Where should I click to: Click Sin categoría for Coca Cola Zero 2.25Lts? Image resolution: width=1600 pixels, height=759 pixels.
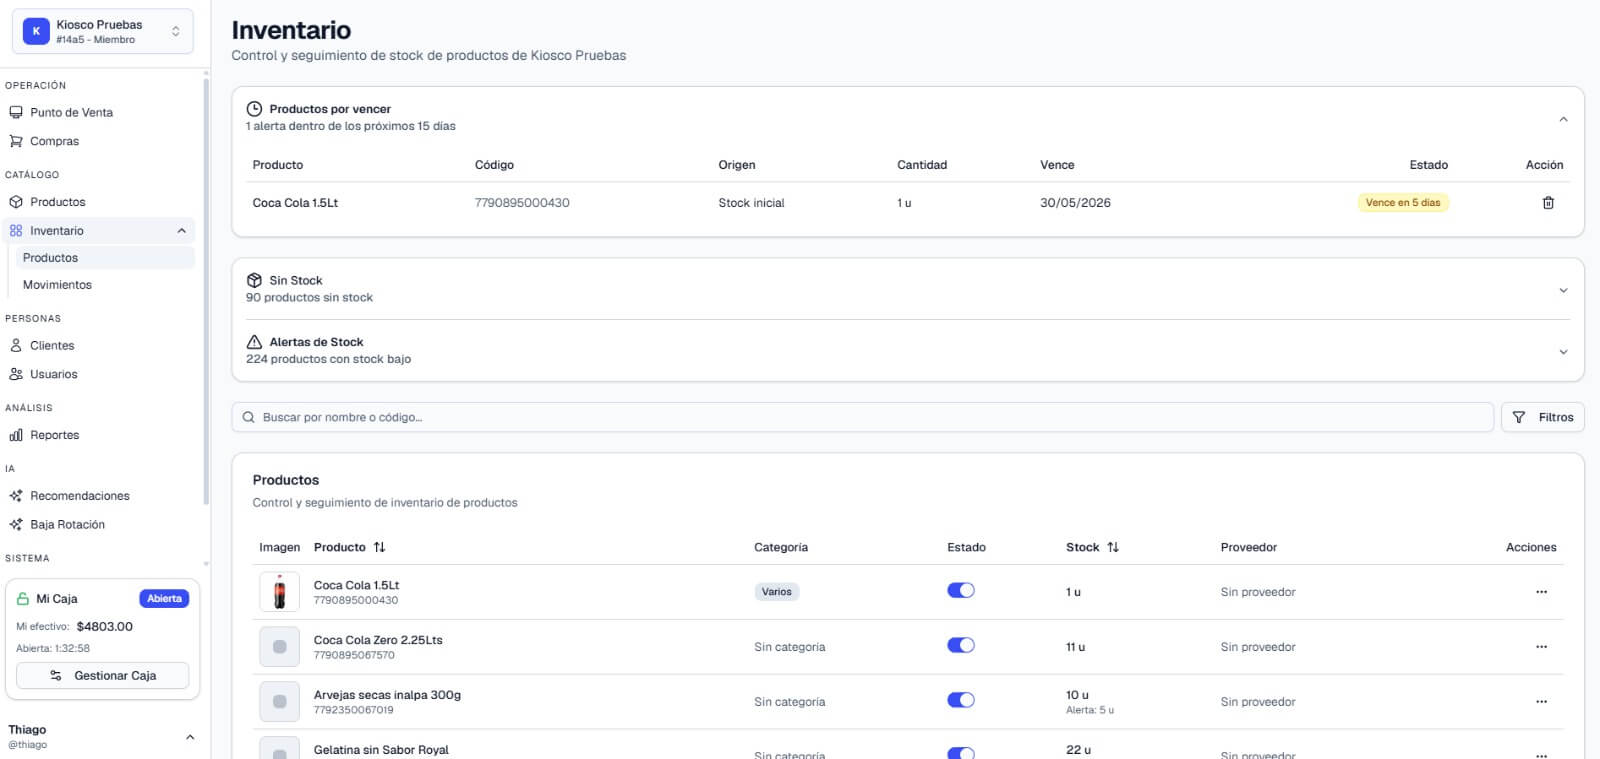coord(790,648)
